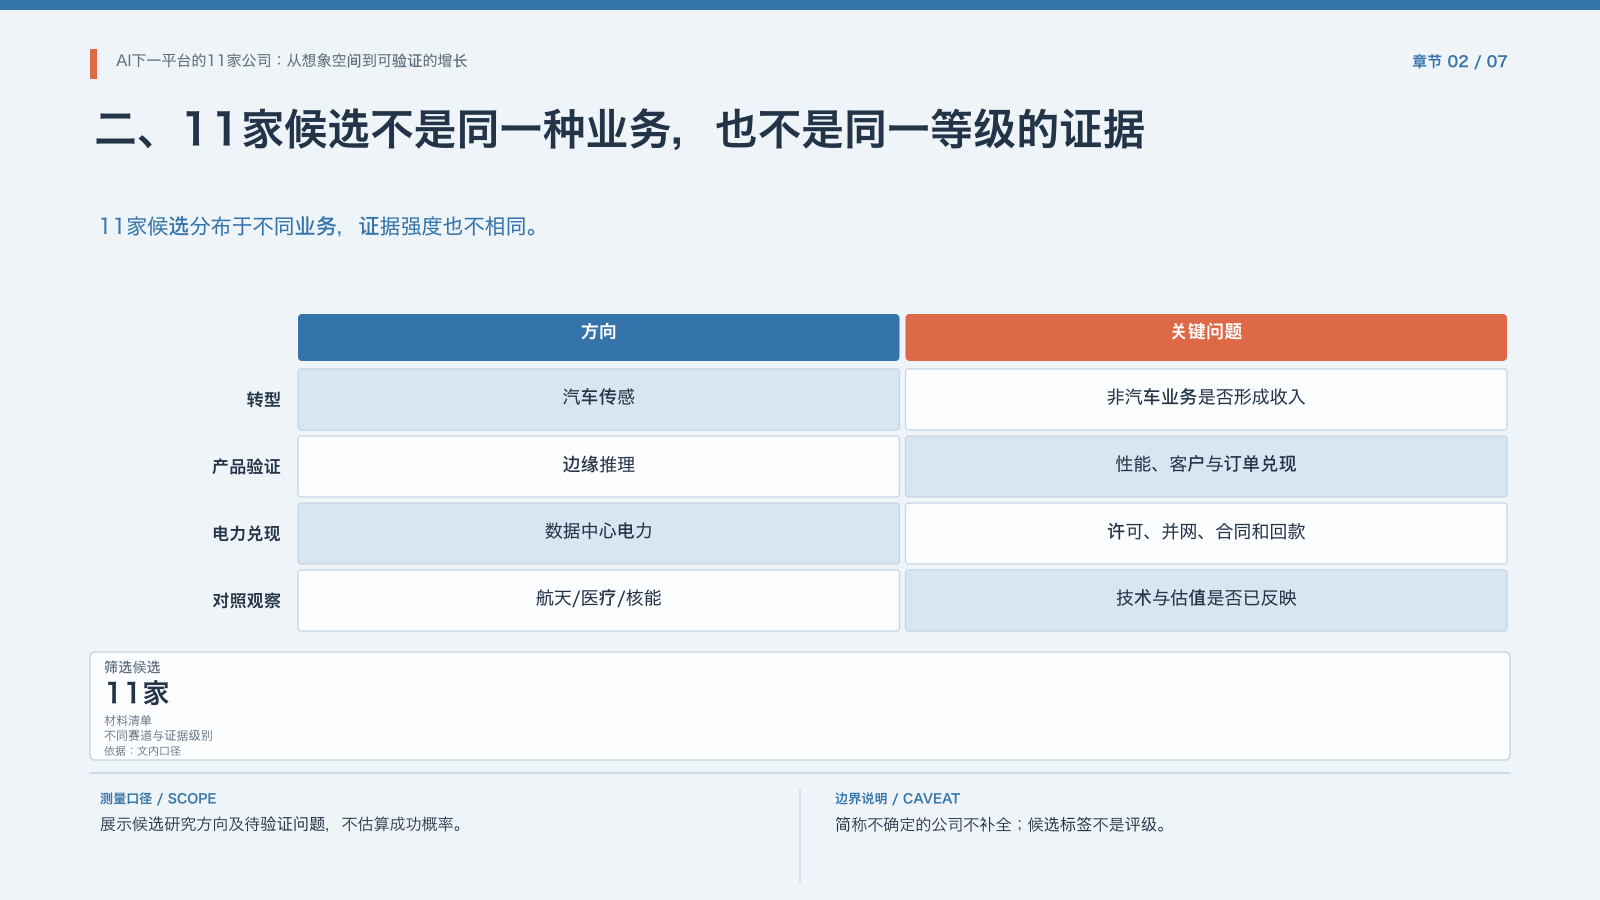Click the 不同赛道与证据级别 line
This screenshot has width=1600, height=900.
(x=158, y=735)
